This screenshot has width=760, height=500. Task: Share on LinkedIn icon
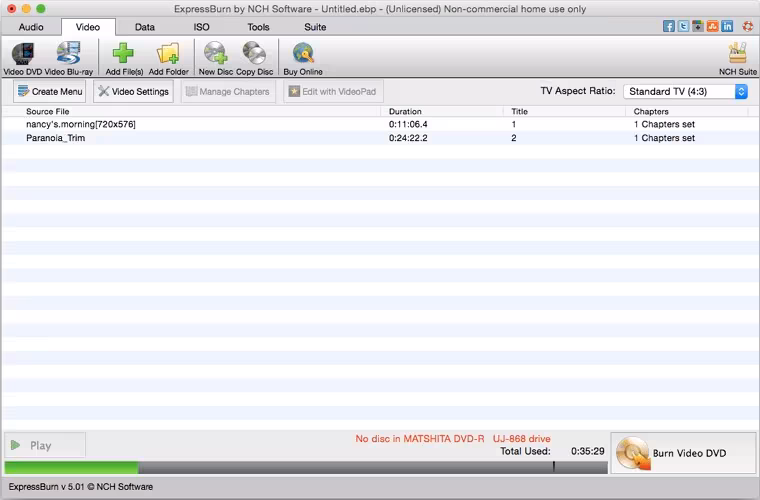(727, 27)
